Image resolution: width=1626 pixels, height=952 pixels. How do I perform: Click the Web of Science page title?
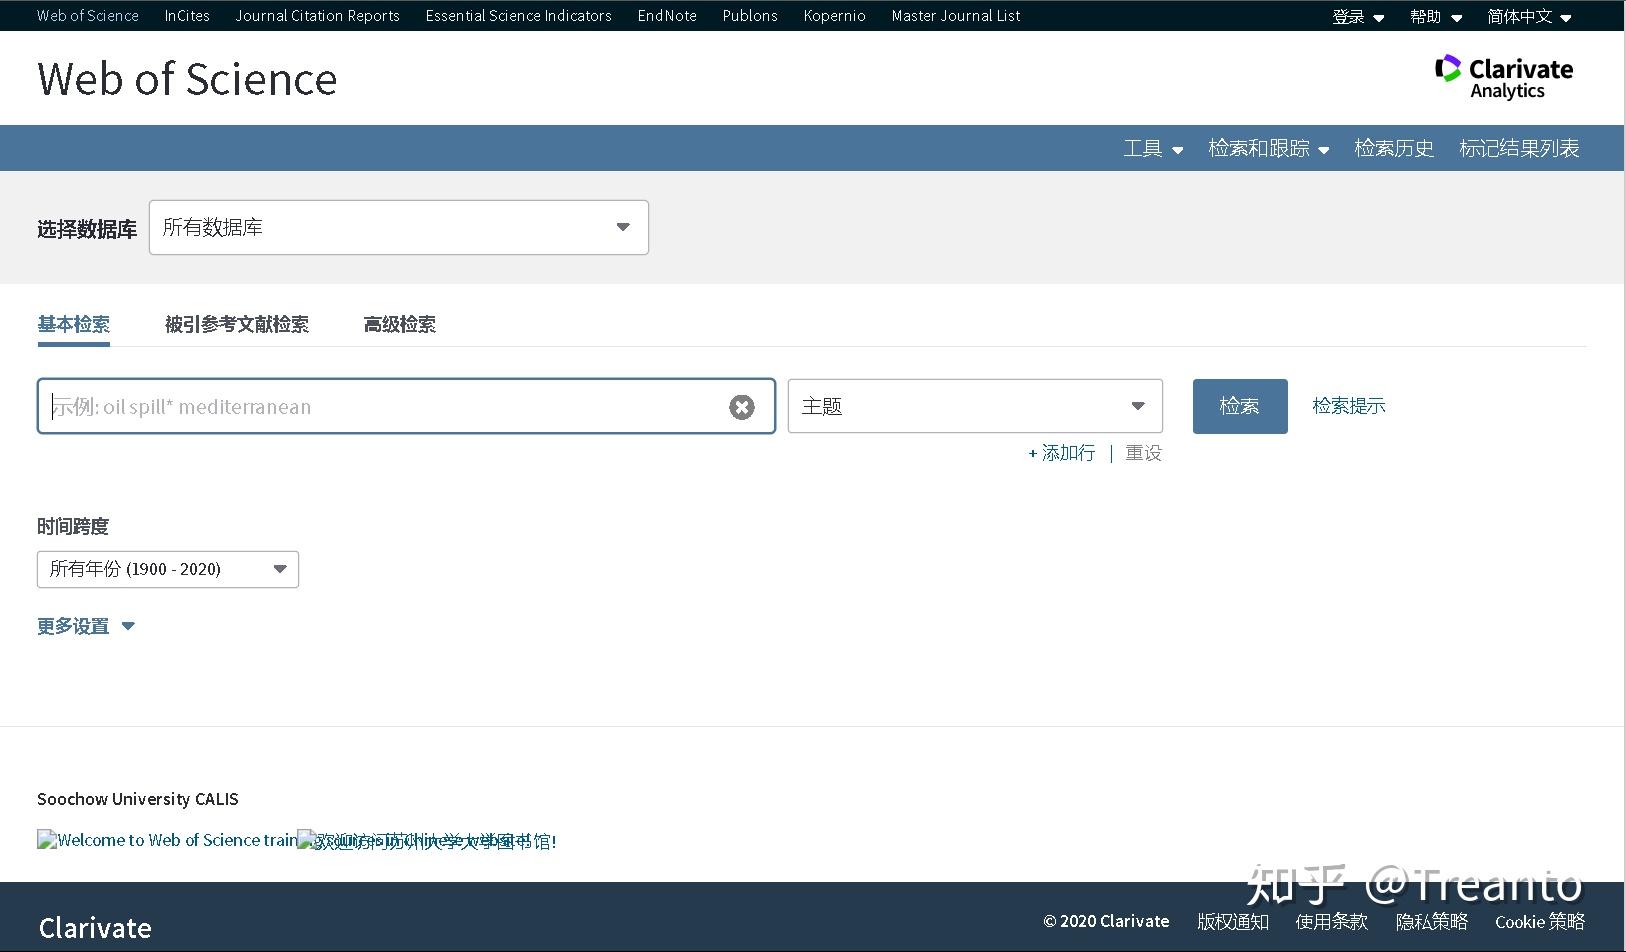click(x=187, y=79)
